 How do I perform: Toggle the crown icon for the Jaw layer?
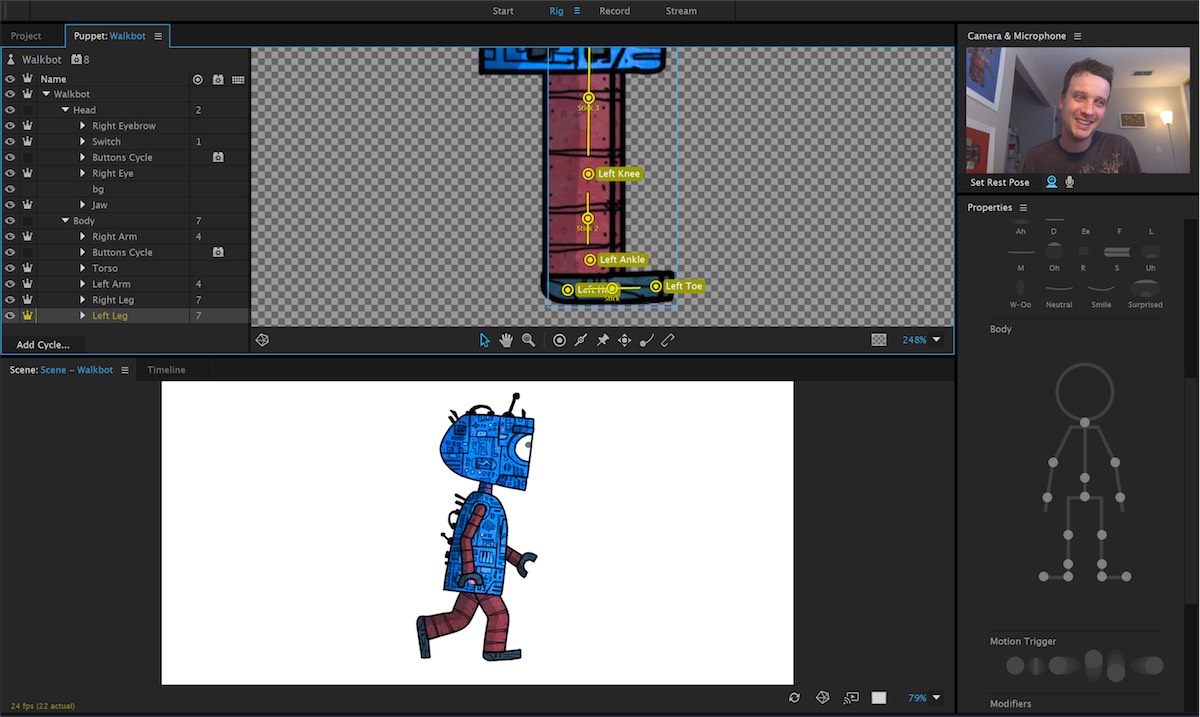point(28,205)
